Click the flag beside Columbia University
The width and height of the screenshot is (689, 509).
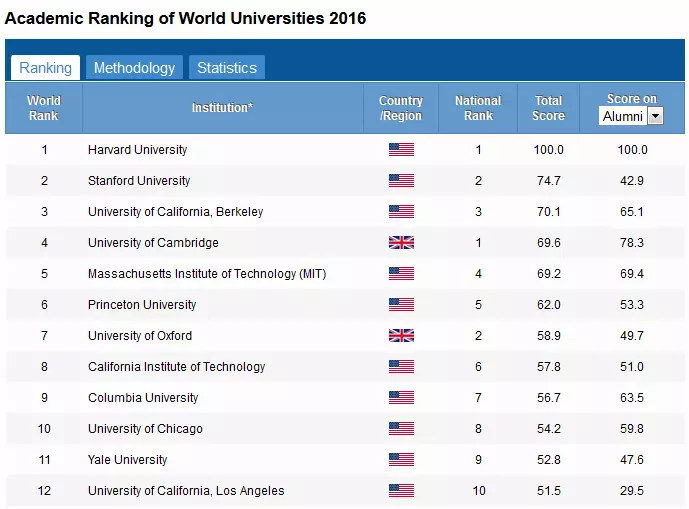[400, 398]
